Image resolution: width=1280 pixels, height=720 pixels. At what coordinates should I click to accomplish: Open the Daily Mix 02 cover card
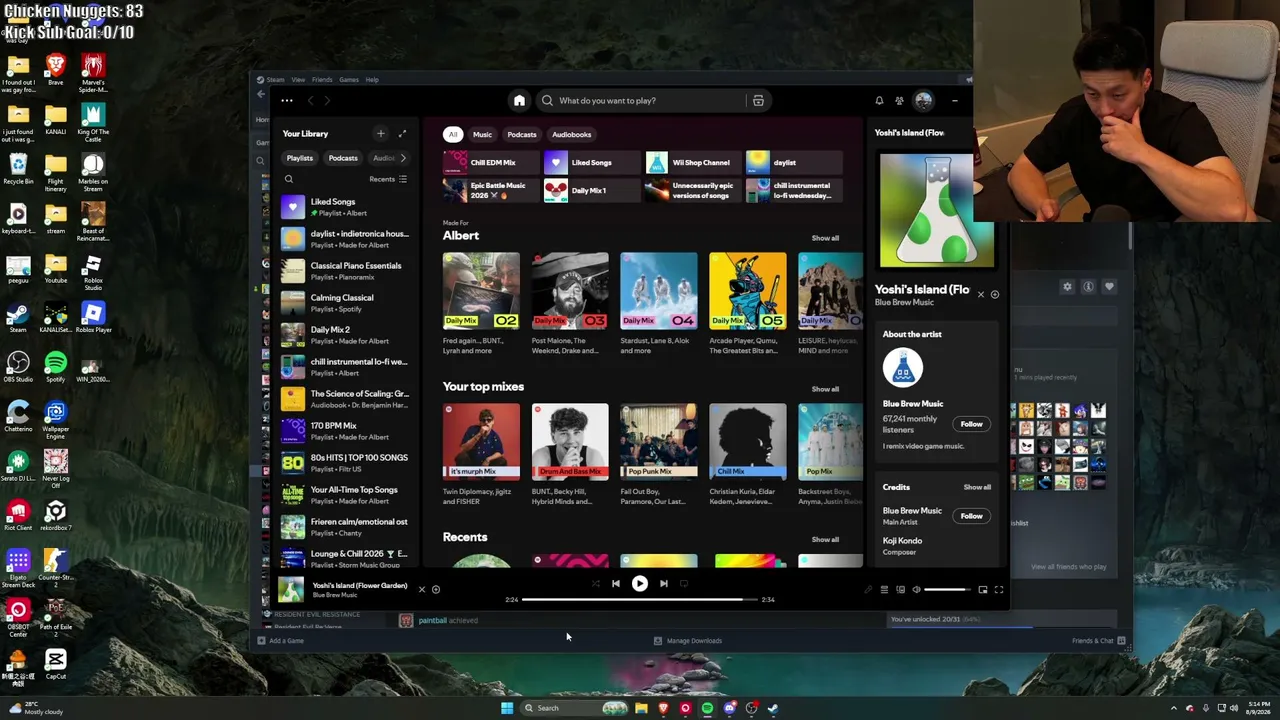481,291
